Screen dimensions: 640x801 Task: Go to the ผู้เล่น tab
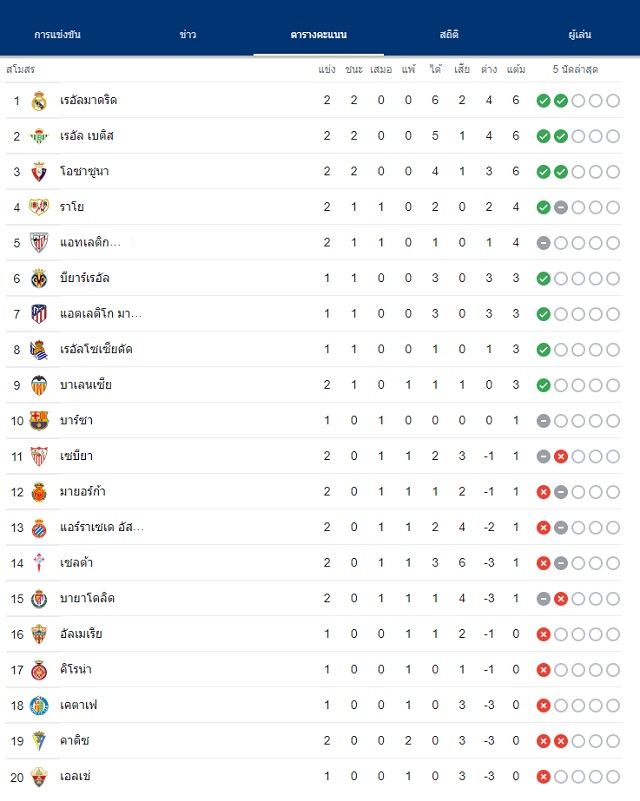click(x=580, y=34)
